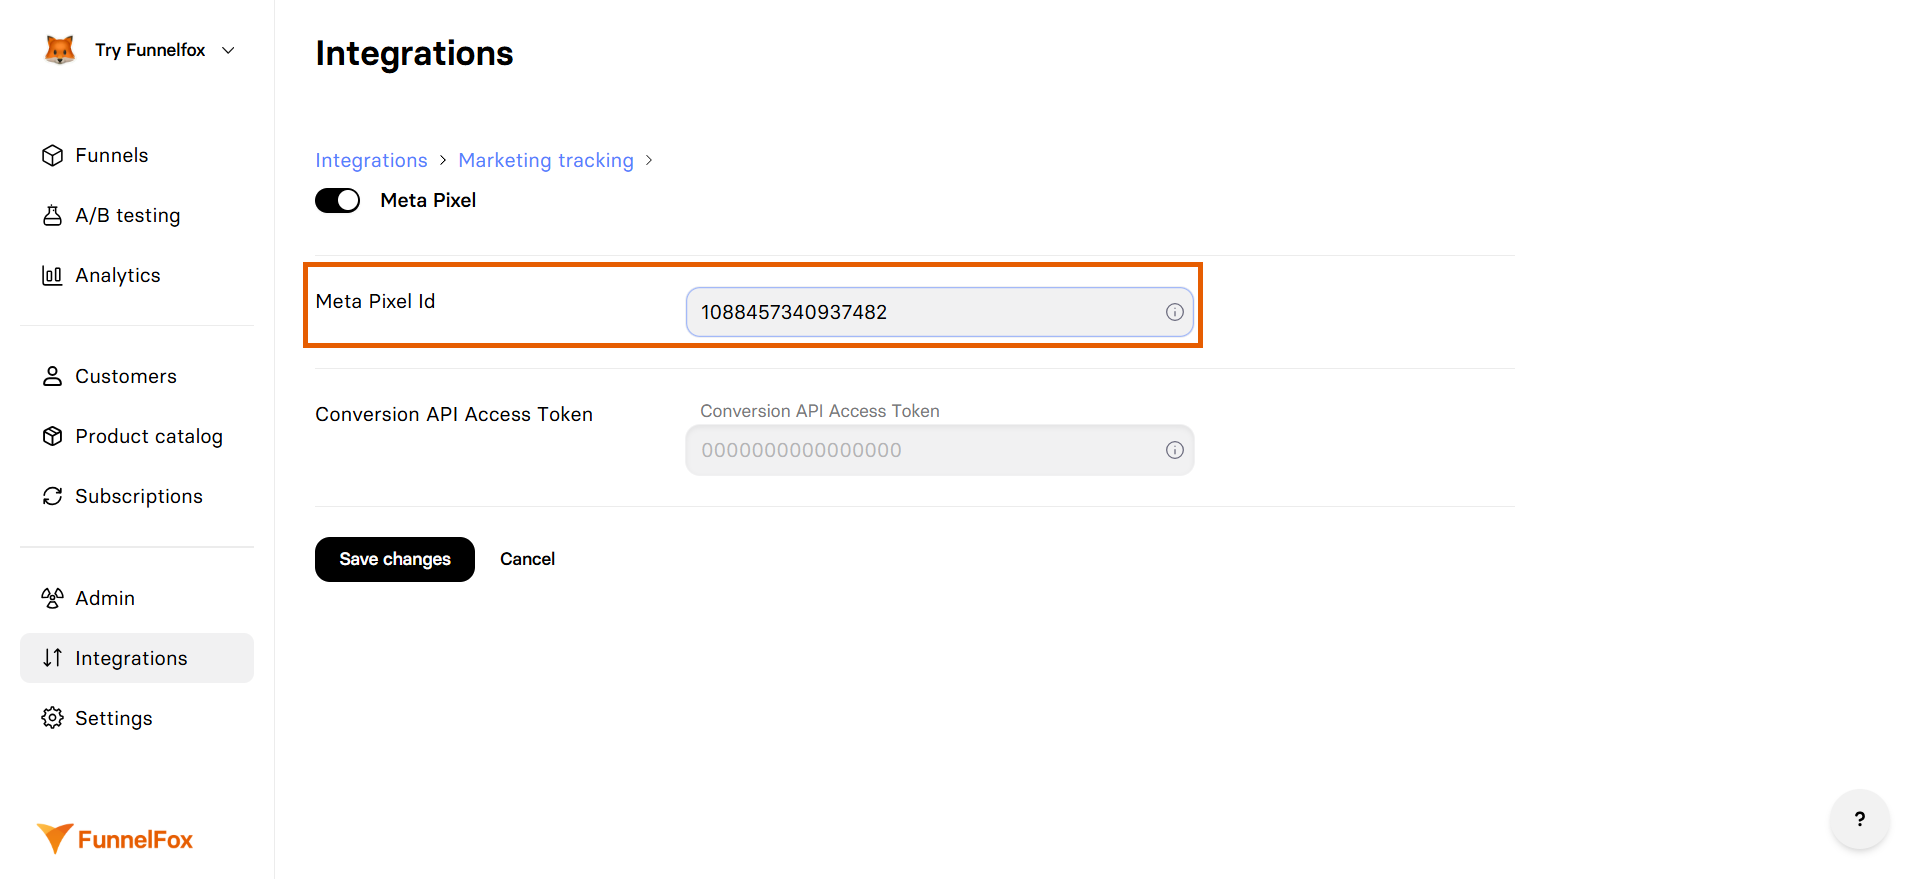Click the Product catalog box icon
The width and height of the screenshot is (1920, 879).
click(x=52, y=436)
